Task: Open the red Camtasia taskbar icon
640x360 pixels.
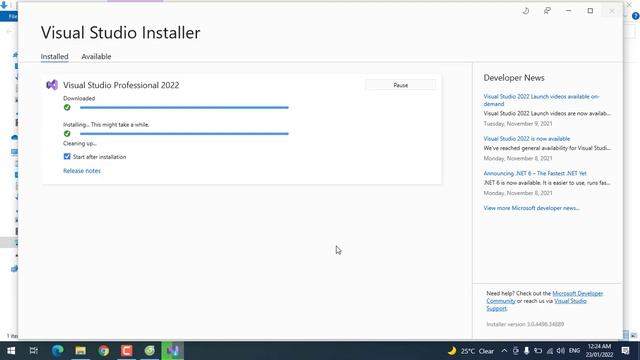Action: click(127, 351)
